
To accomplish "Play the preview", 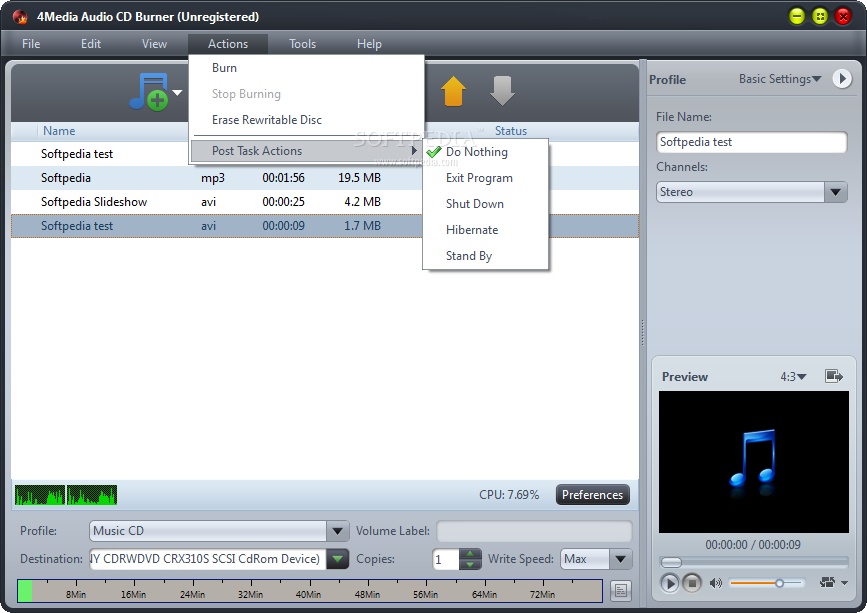I will tap(669, 583).
